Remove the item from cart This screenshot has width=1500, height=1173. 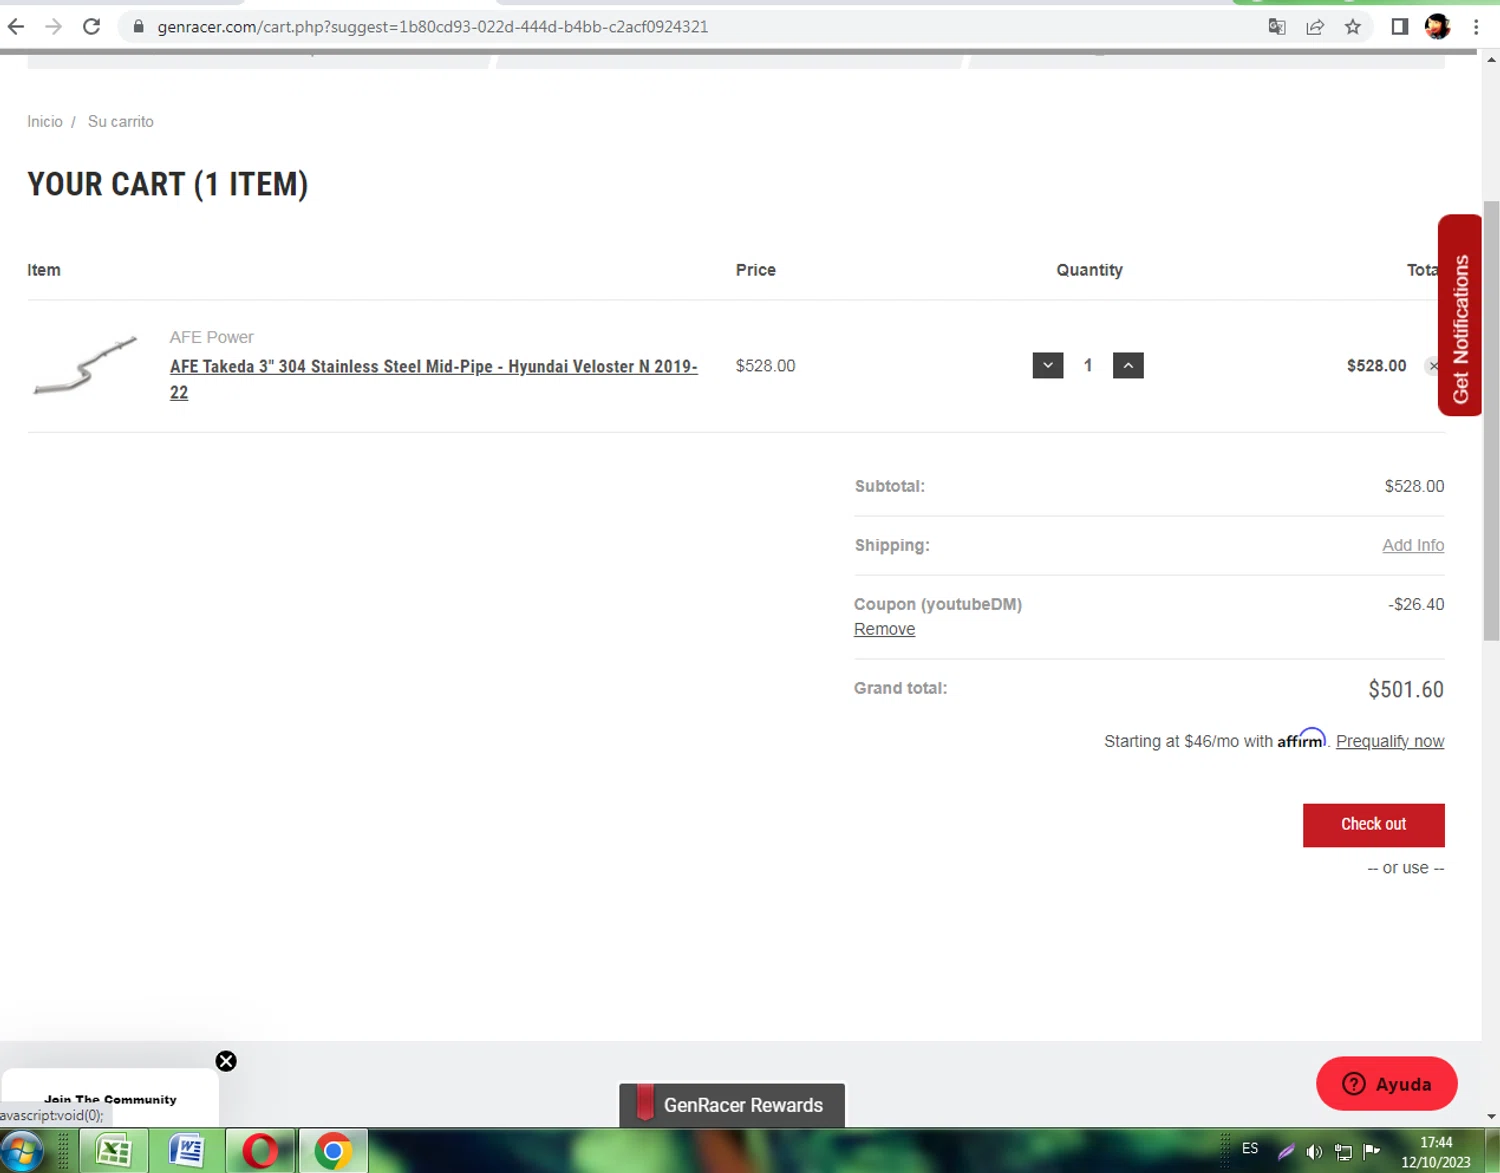pos(1432,366)
